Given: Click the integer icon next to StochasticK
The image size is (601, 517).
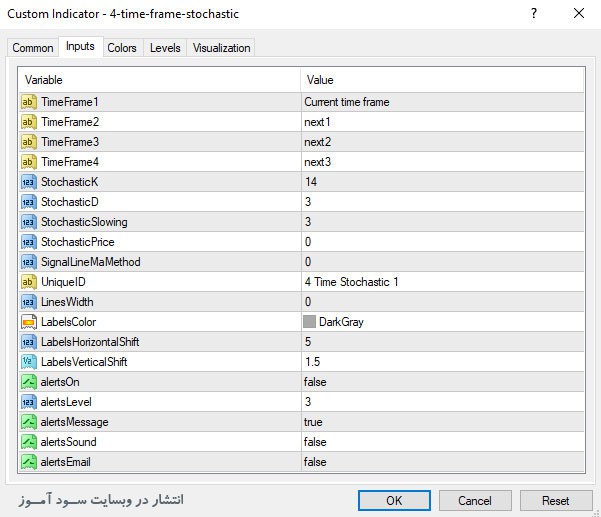Looking at the screenshot, I should (28, 182).
